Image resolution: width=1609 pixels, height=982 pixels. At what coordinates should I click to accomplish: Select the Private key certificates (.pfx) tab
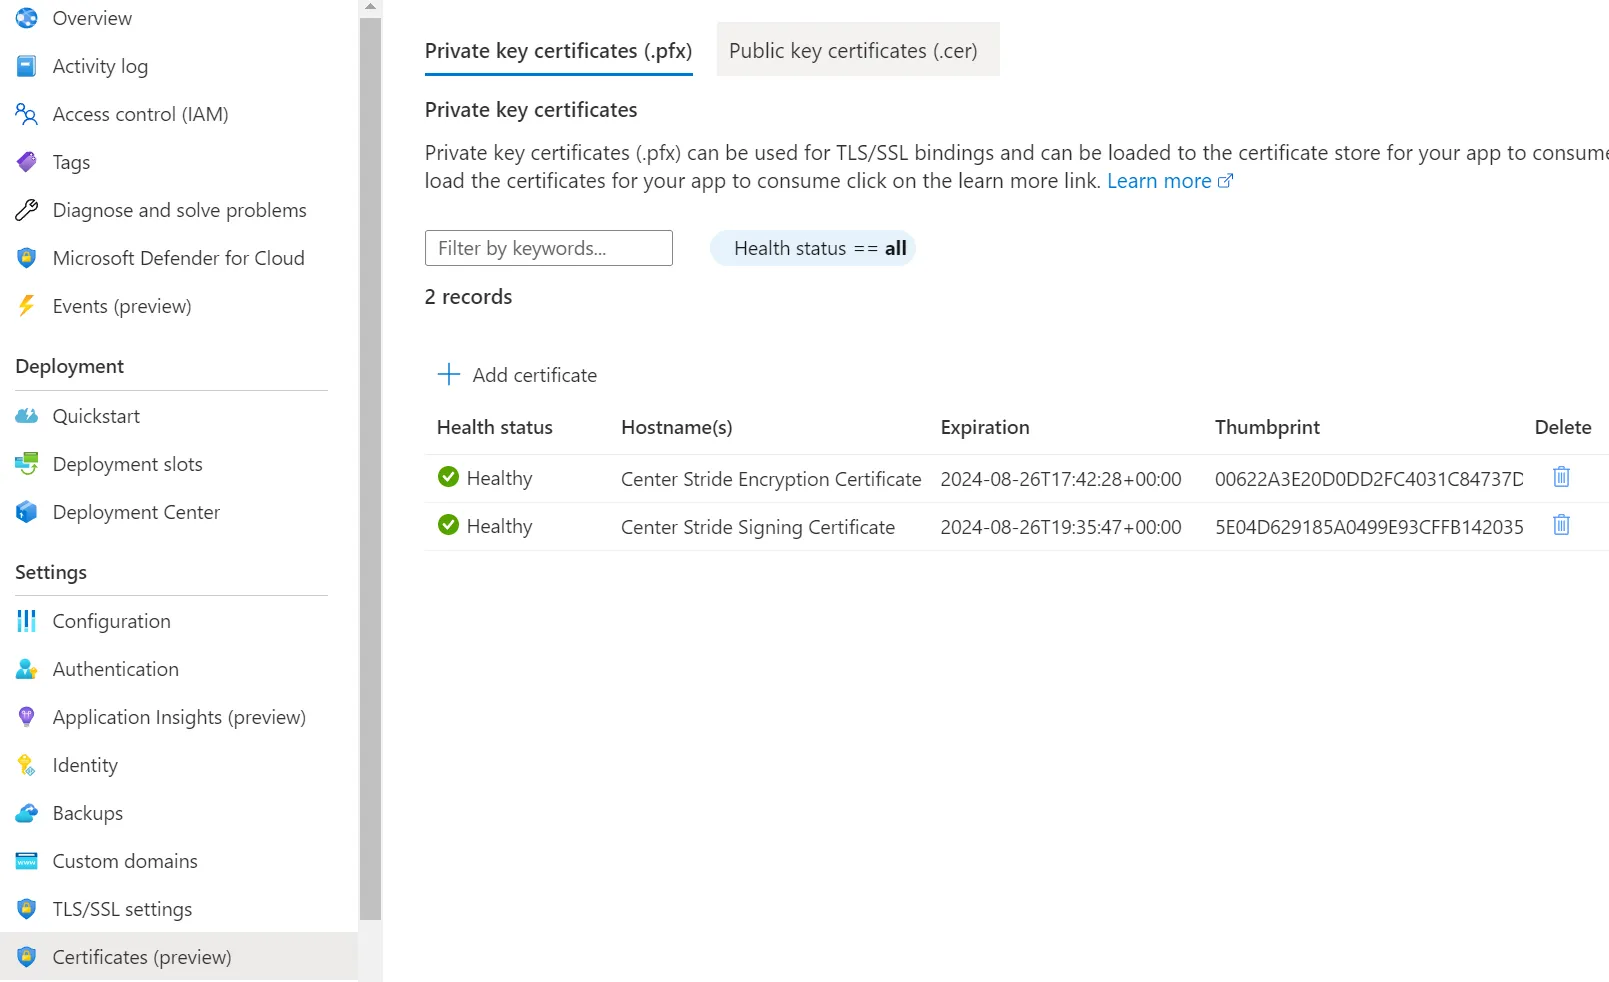click(558, 50)
